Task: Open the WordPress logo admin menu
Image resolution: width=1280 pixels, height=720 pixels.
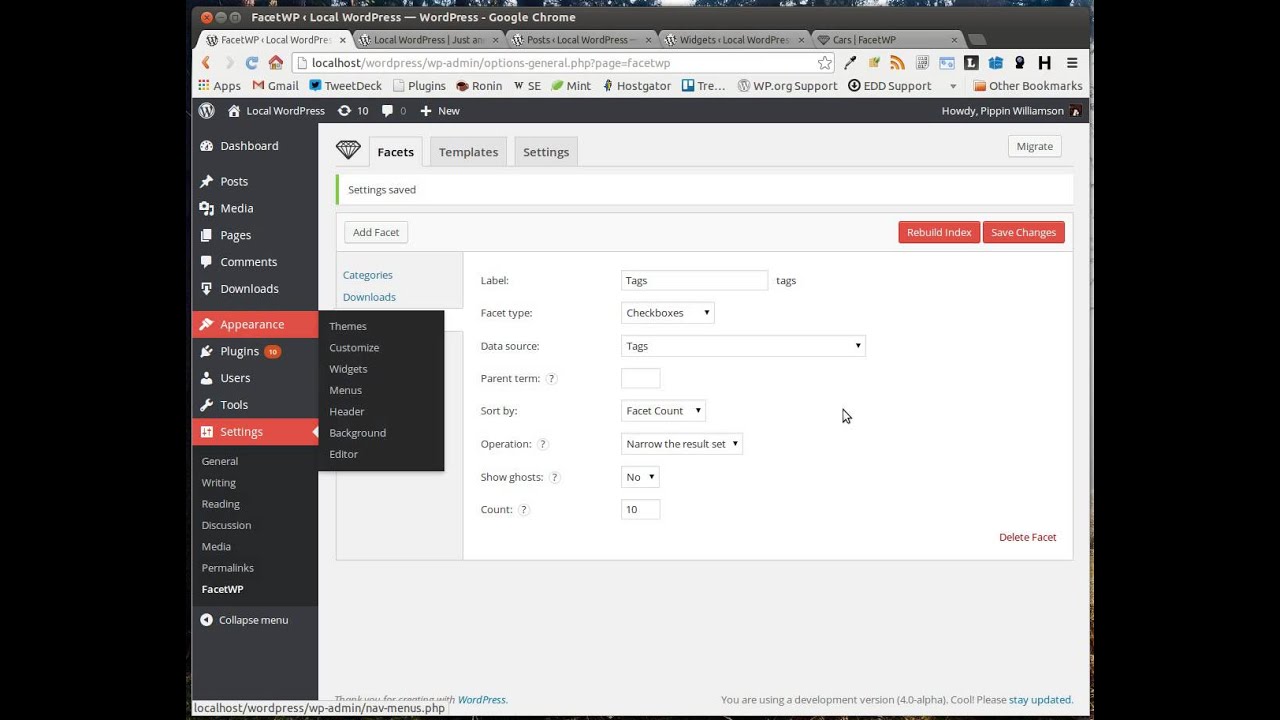Action: (206, 110)
